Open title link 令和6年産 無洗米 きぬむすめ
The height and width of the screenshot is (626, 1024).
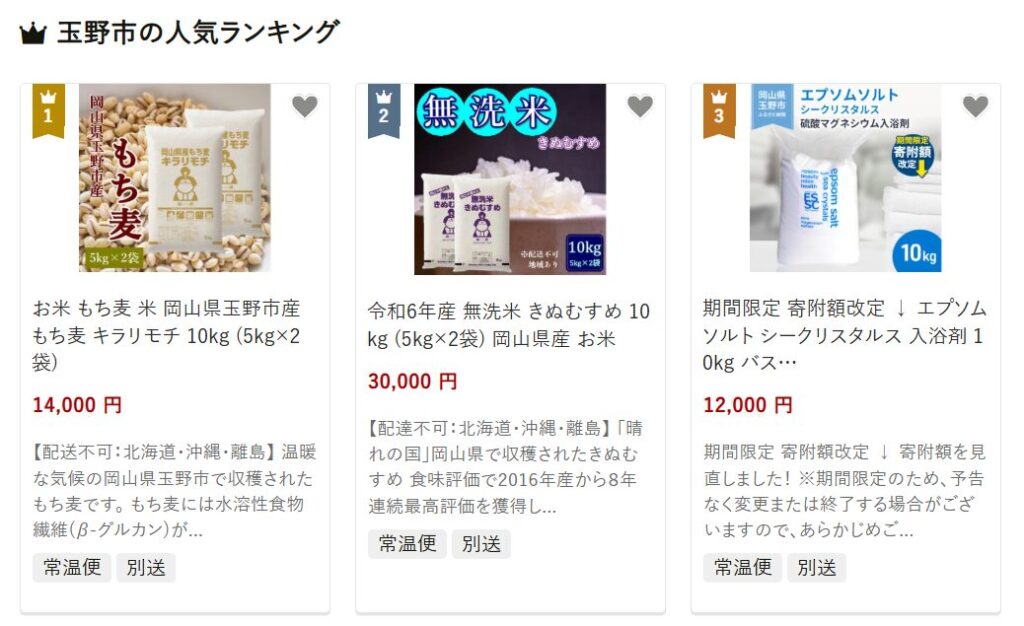(x=509, y=325)
